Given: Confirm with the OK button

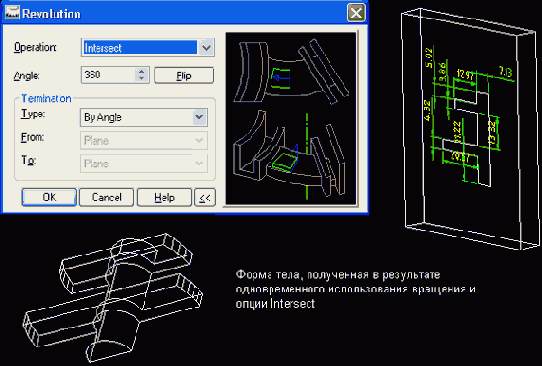Looking at the screenshot, I should (x=49, y=197).
